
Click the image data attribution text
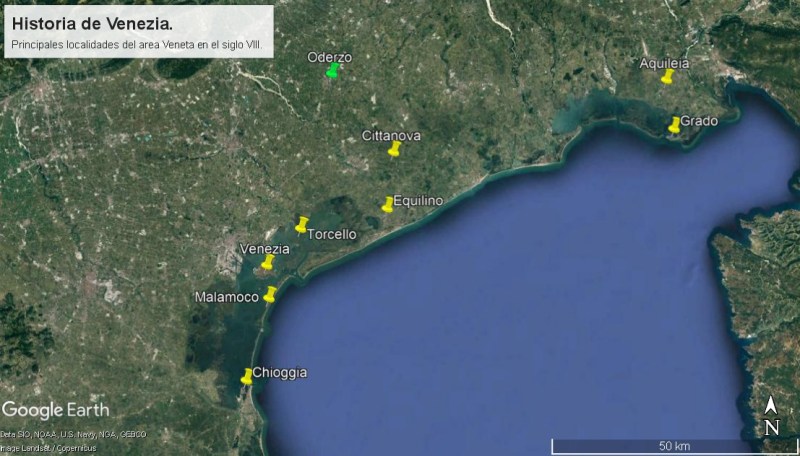pos(73,439)
